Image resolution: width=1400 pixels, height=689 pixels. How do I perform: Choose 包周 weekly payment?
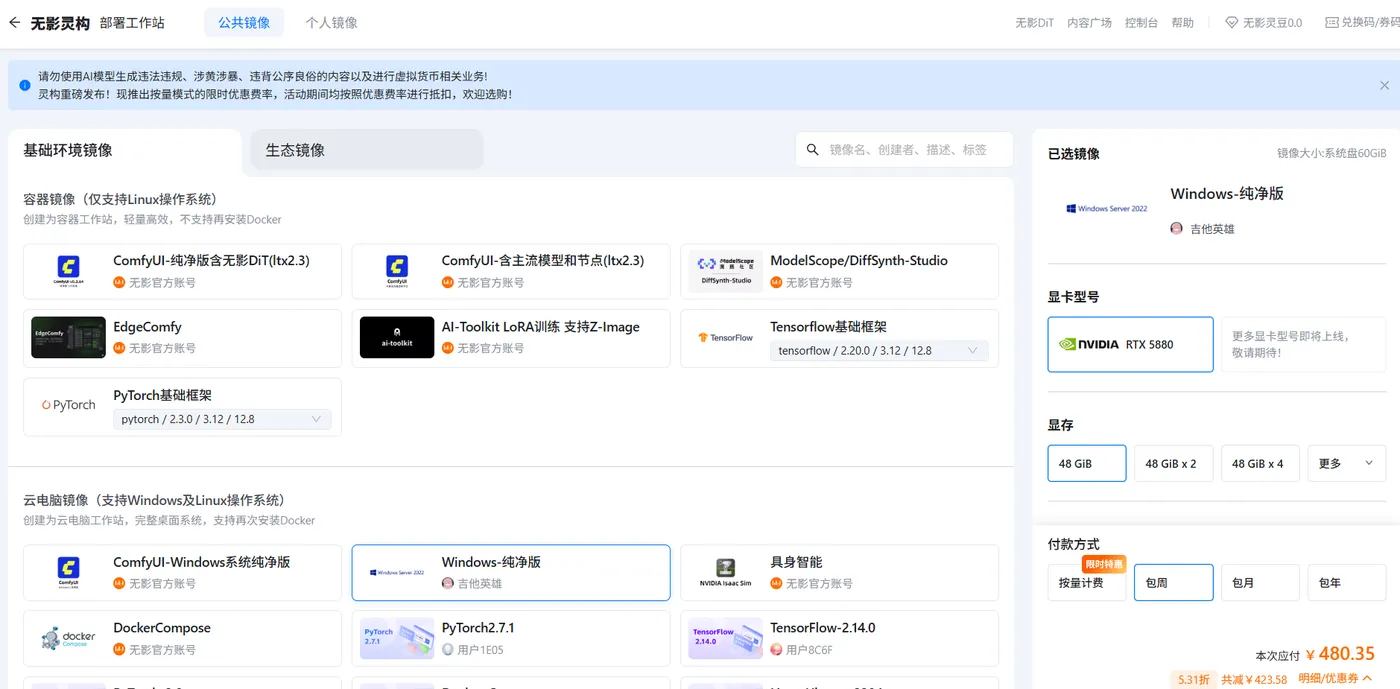coord(1173,582)
